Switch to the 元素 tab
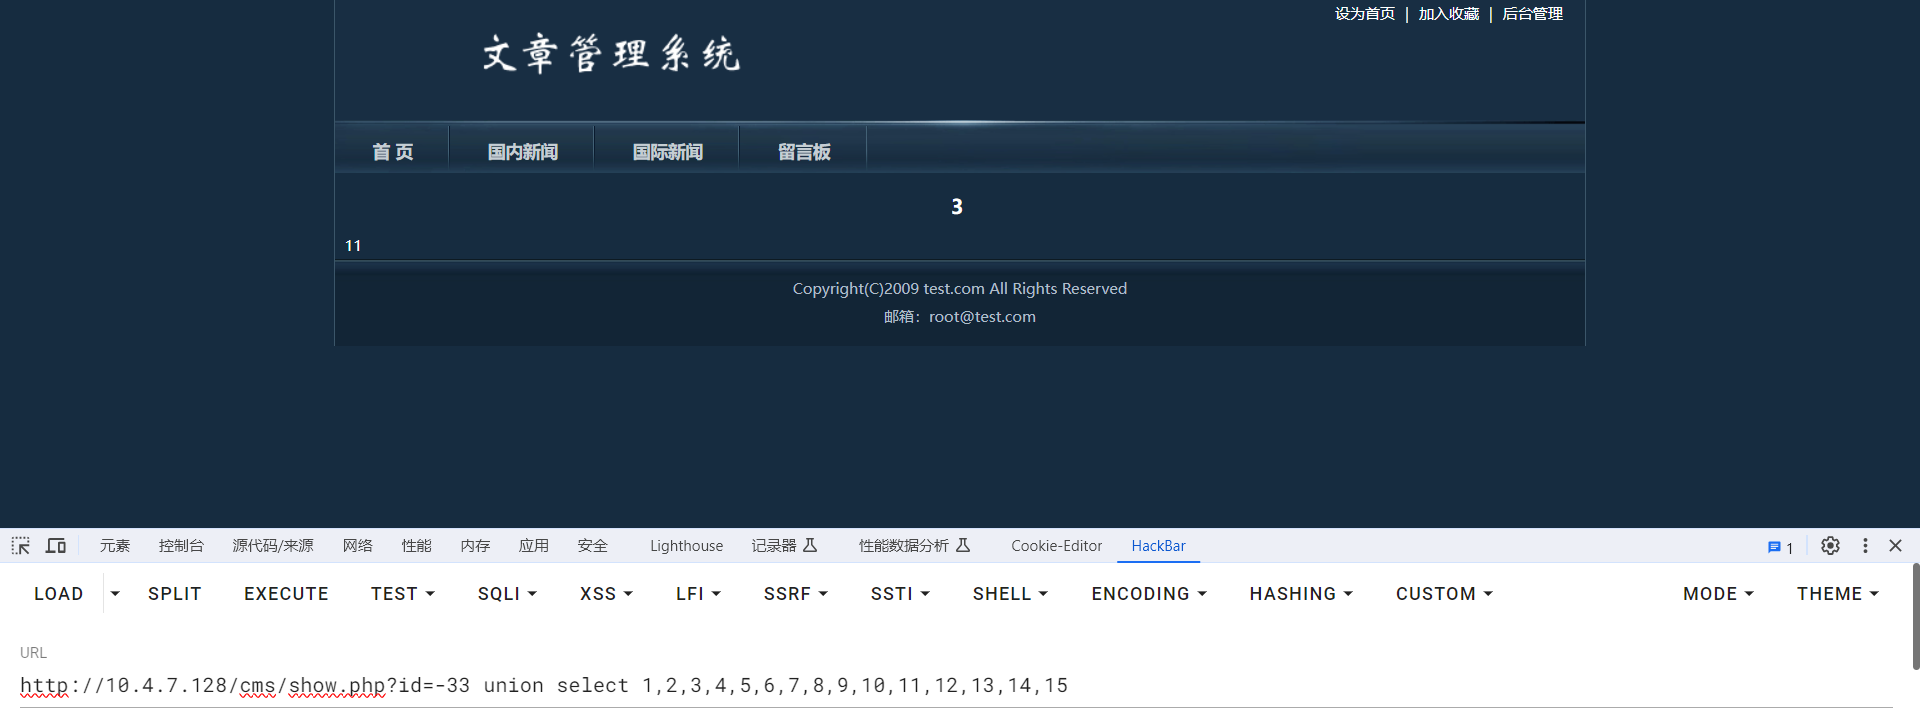The image size is (1920, 714). click(115, 546)
